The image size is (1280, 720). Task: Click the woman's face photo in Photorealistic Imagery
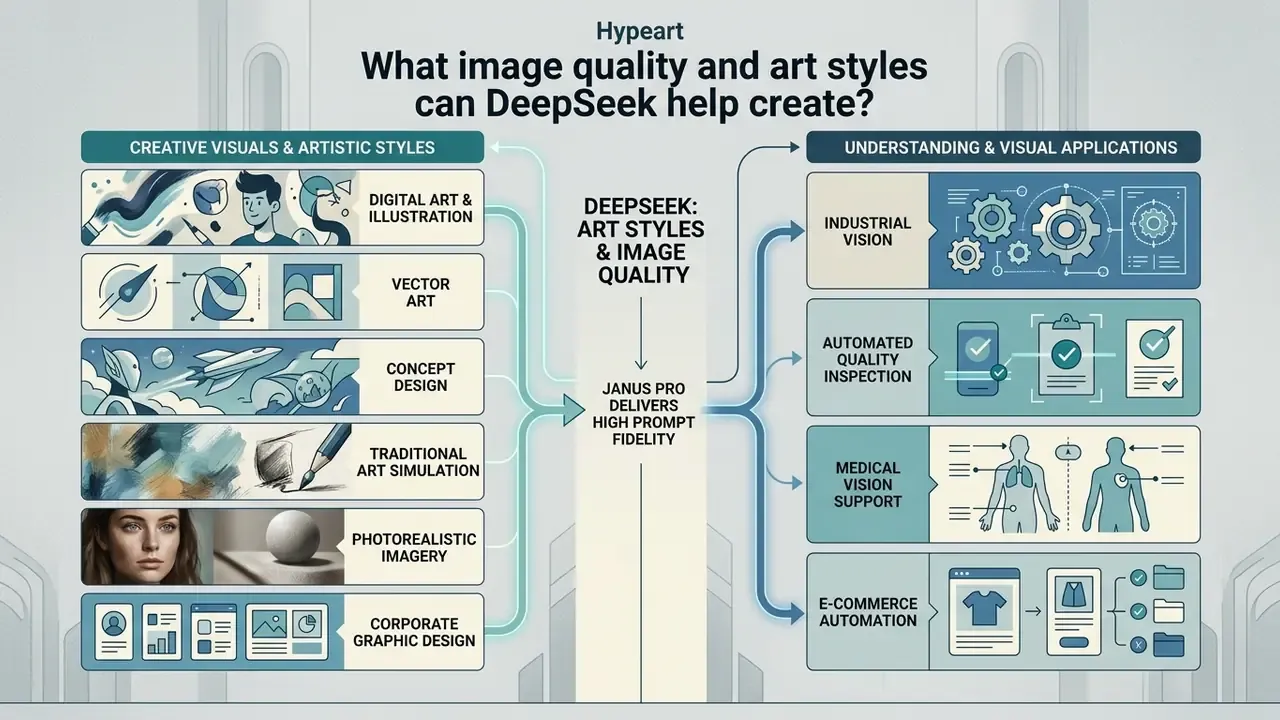click(x=147, y=548)
